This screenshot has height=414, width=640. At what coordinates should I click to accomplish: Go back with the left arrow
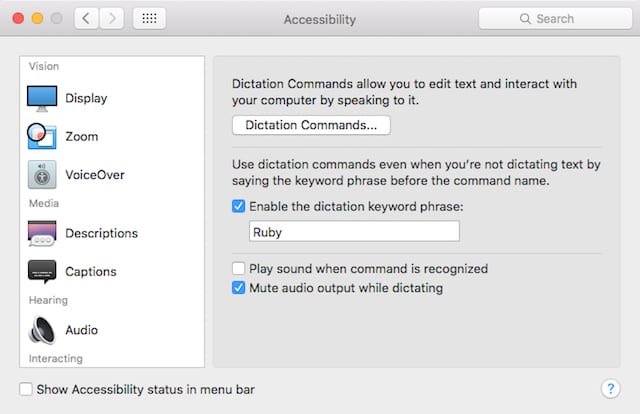[87, 19]
